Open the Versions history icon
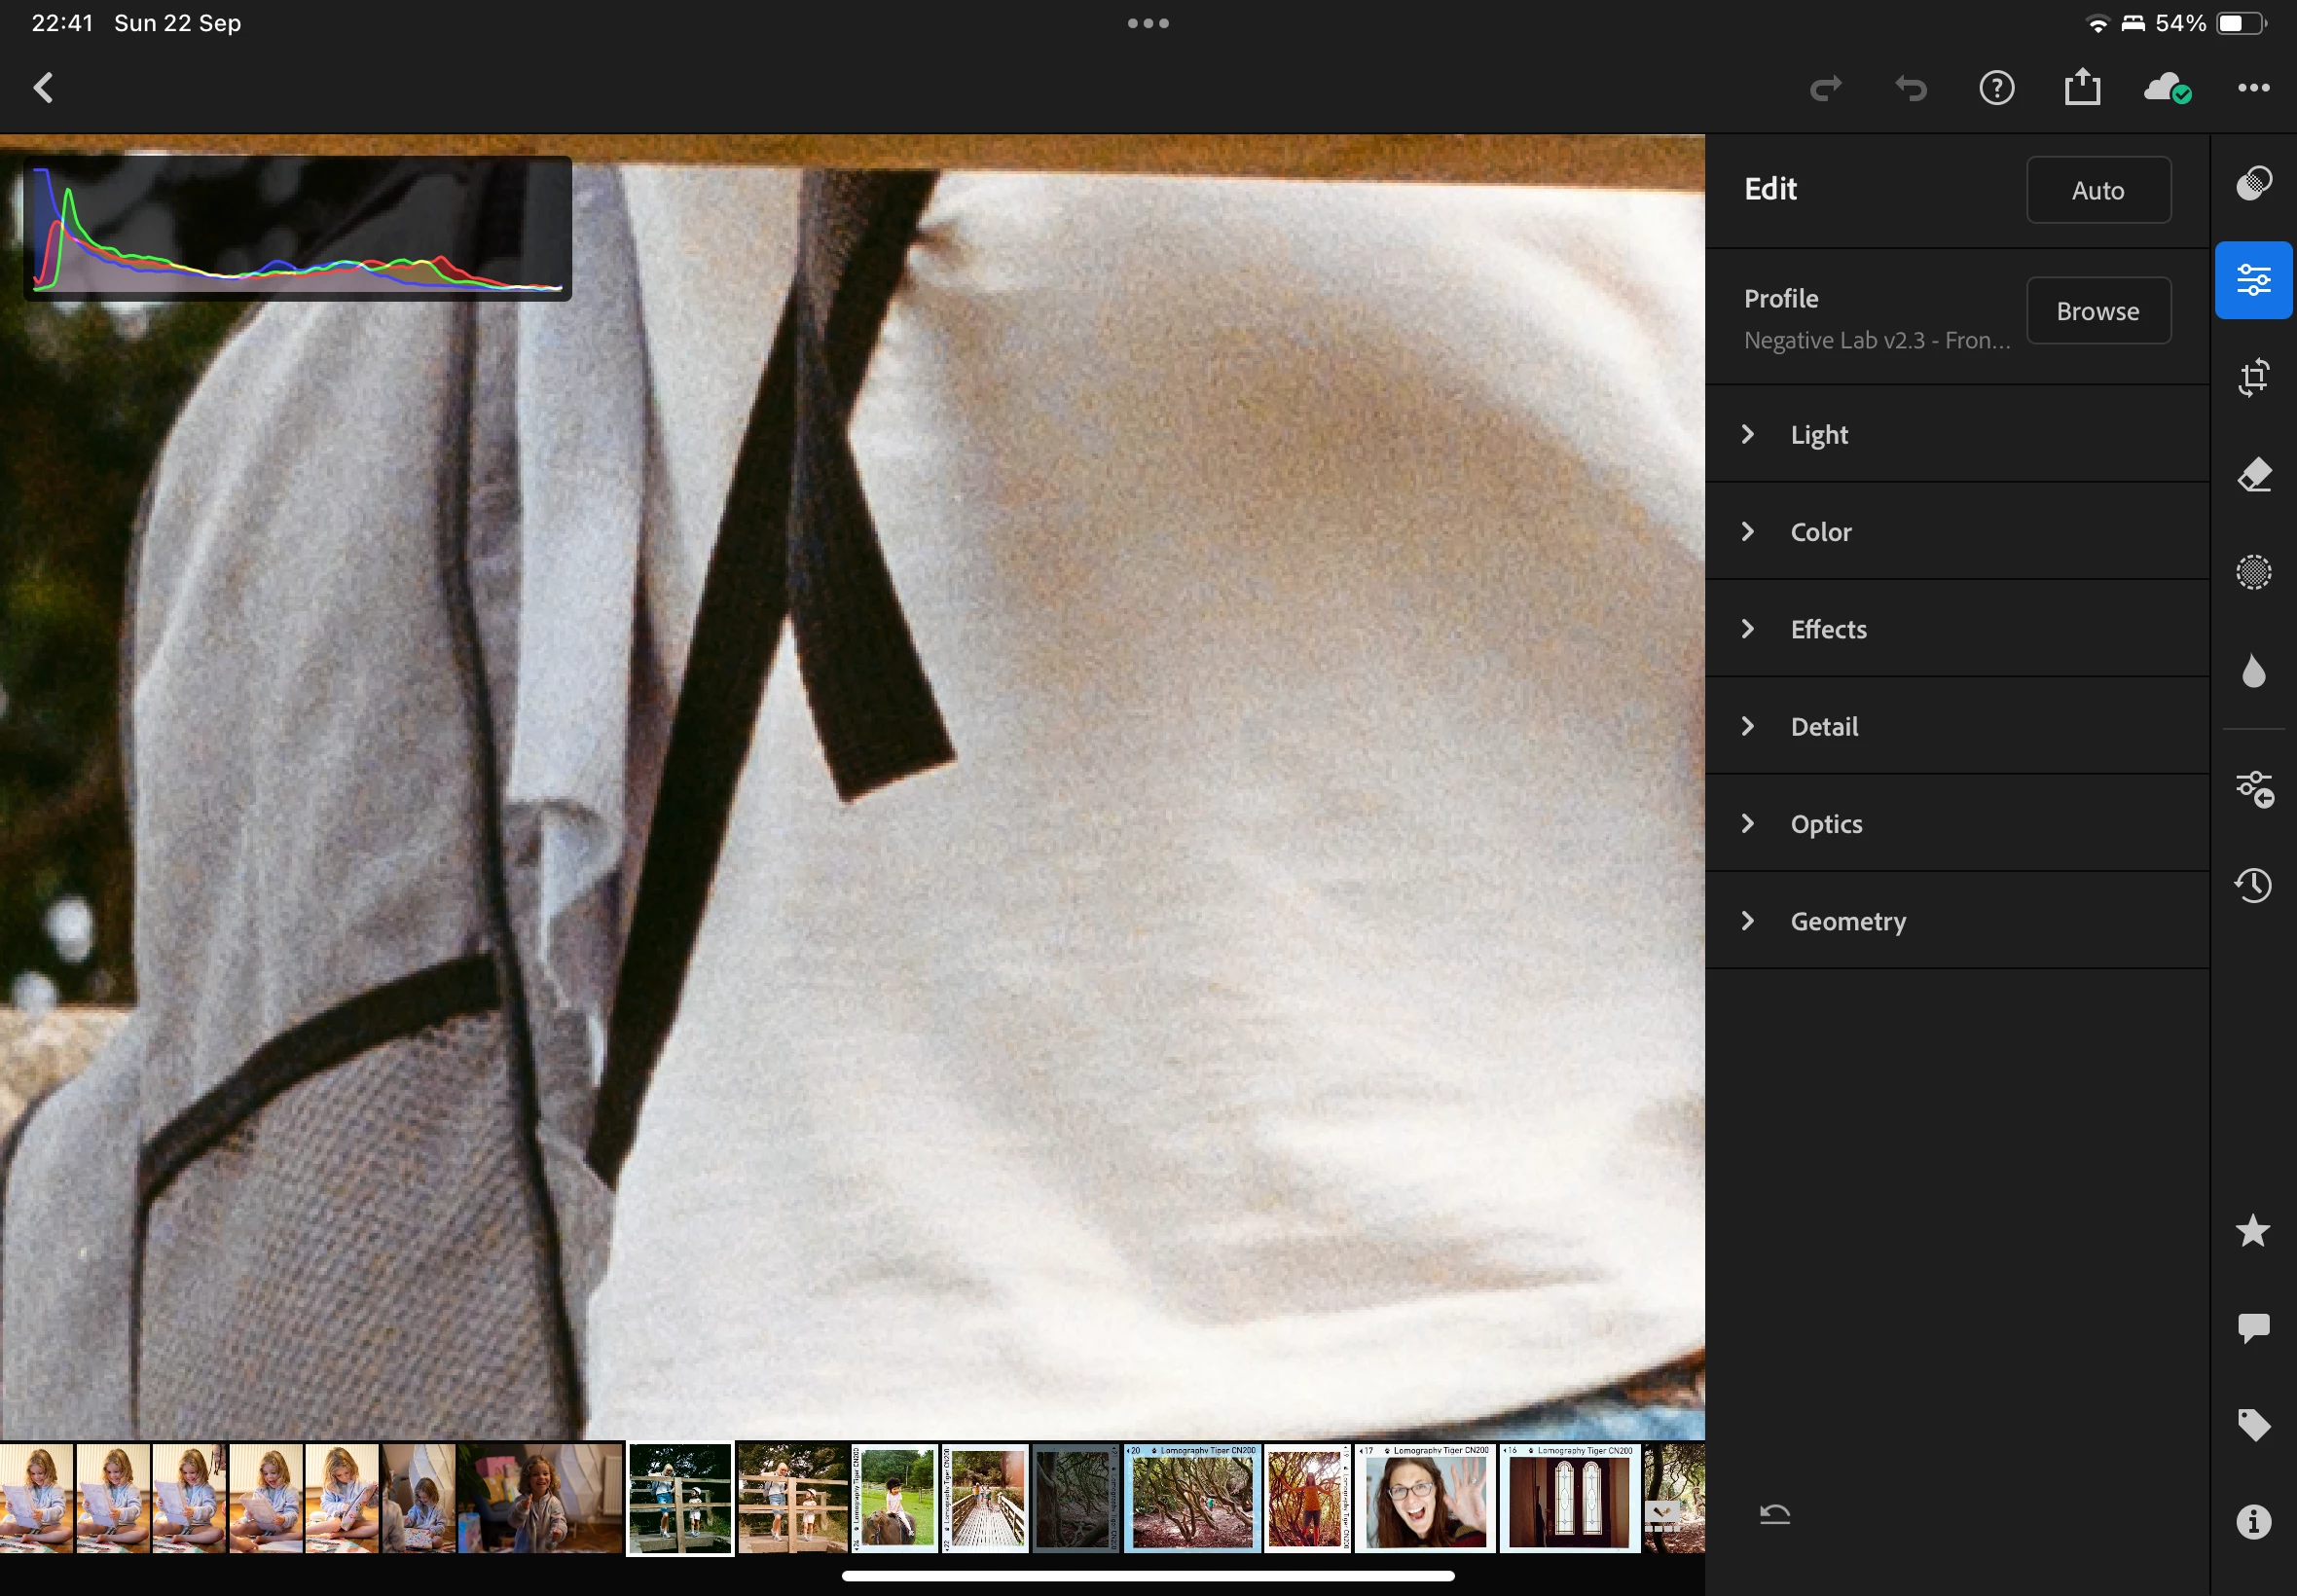The width and height of the screenshot is (2297, 1596). point(2253,885)
